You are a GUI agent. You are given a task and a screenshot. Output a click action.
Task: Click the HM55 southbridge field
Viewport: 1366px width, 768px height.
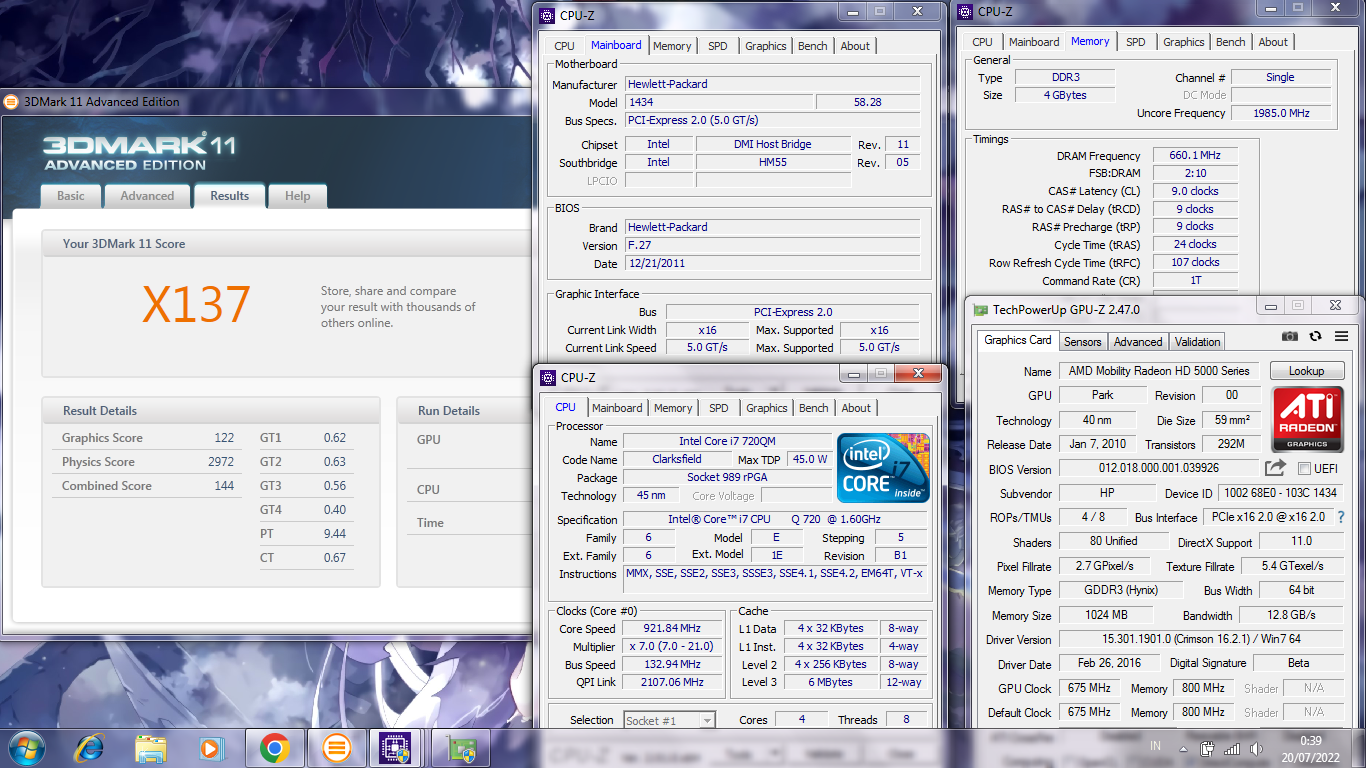coord(773,163)
